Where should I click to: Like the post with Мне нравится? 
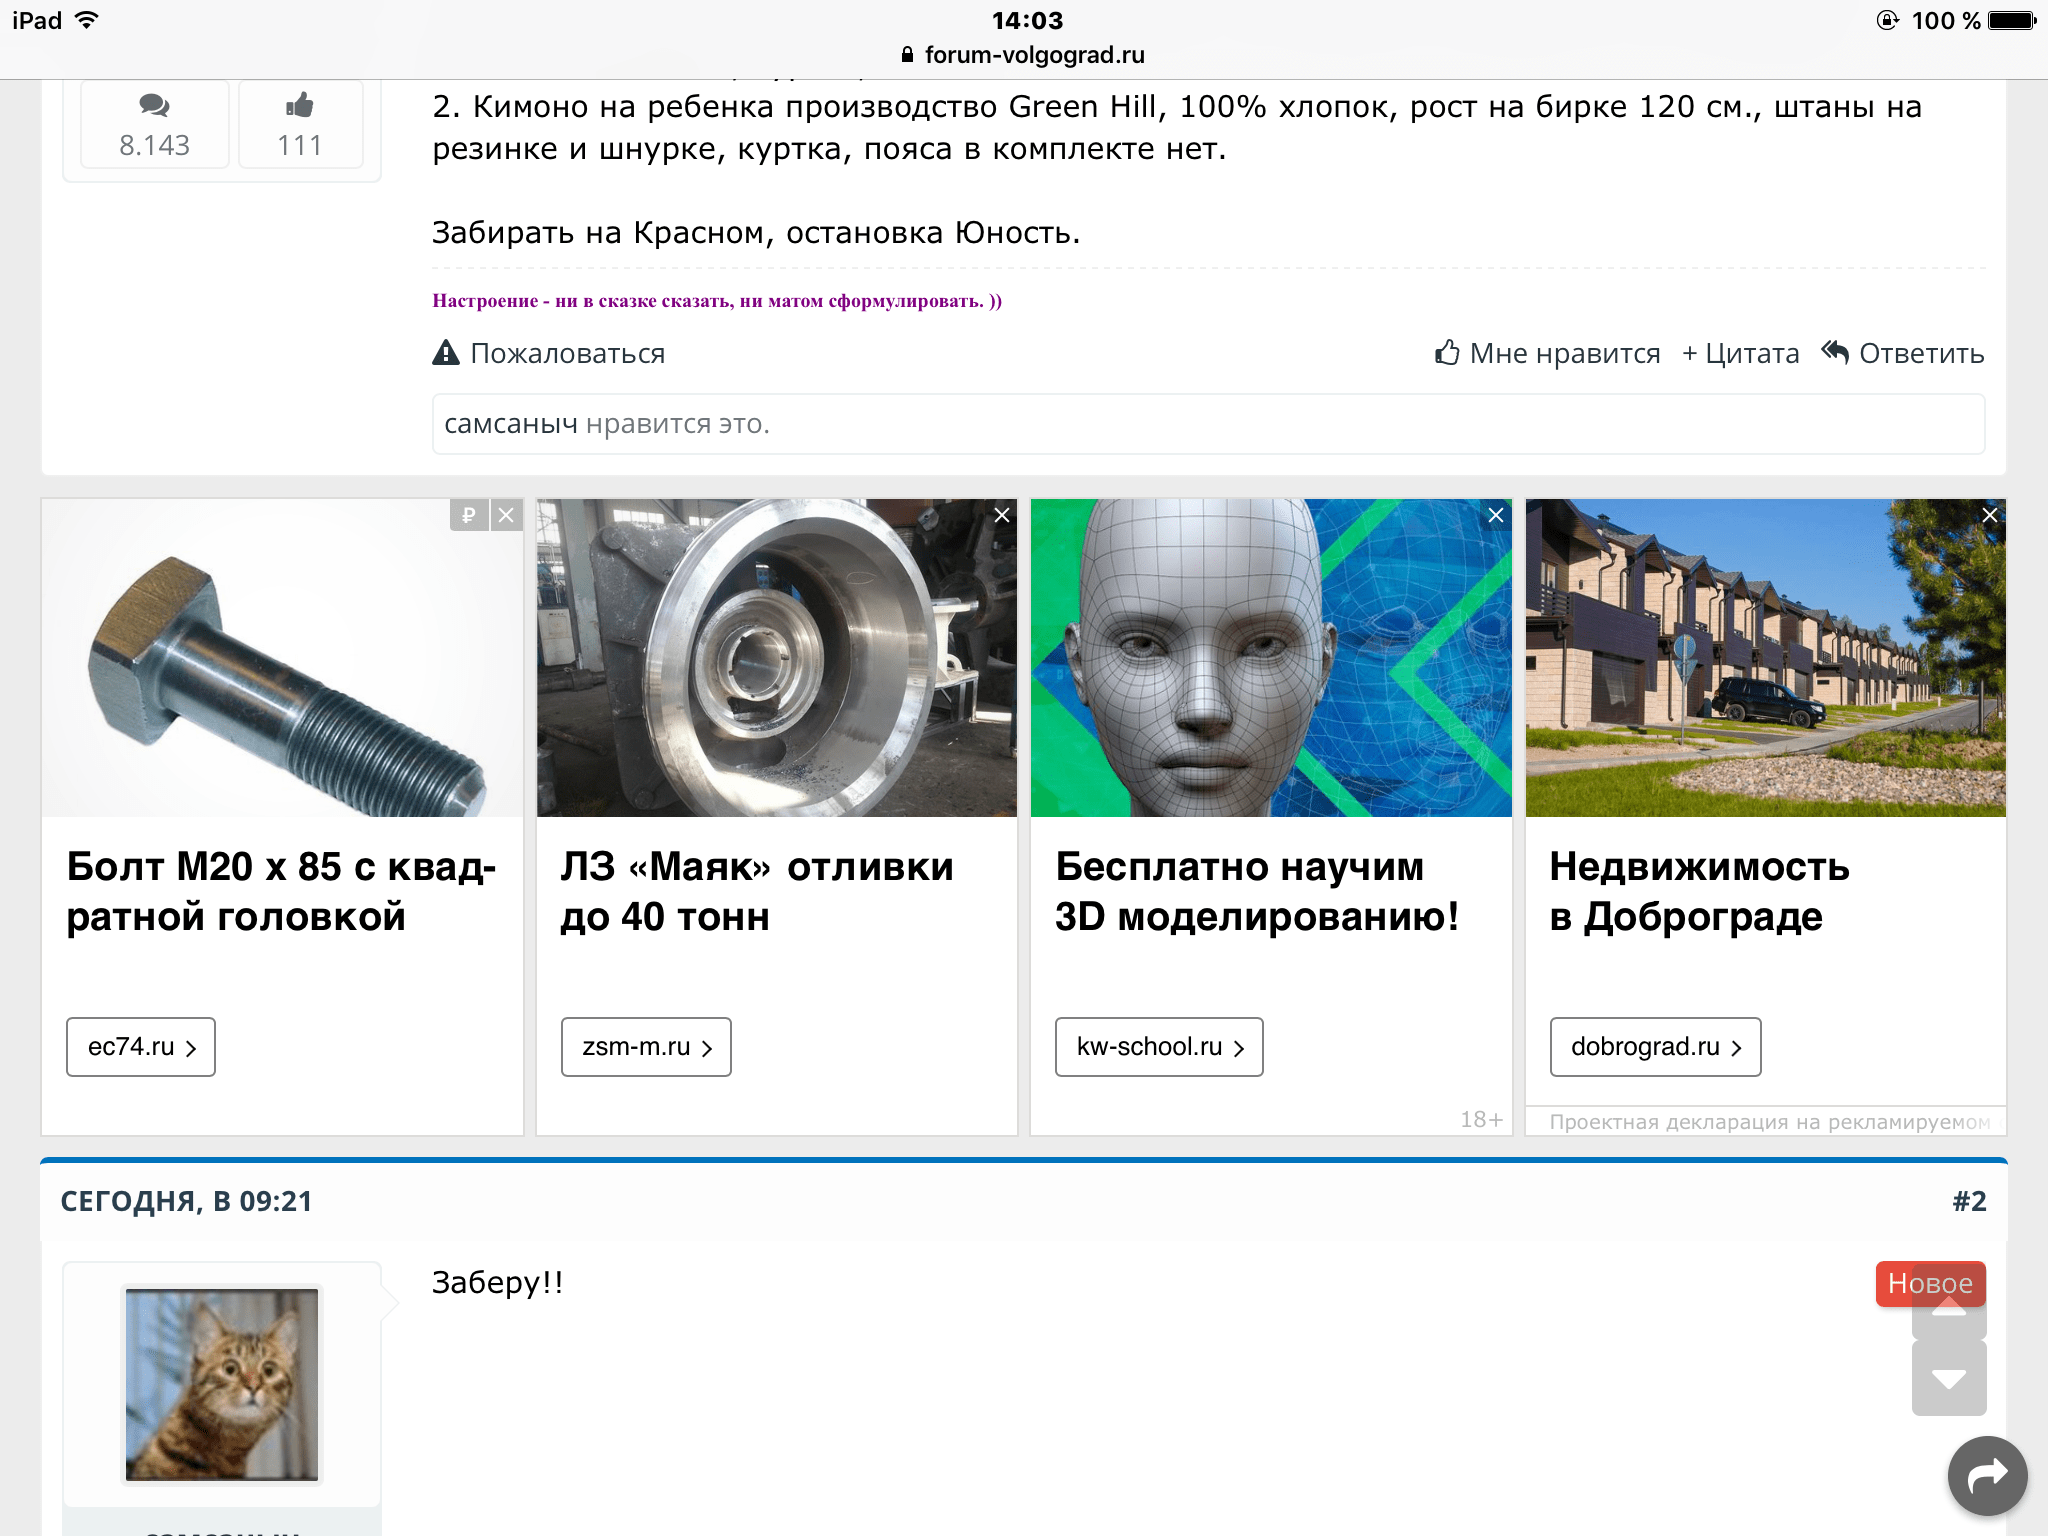[x=1547, y=353]
